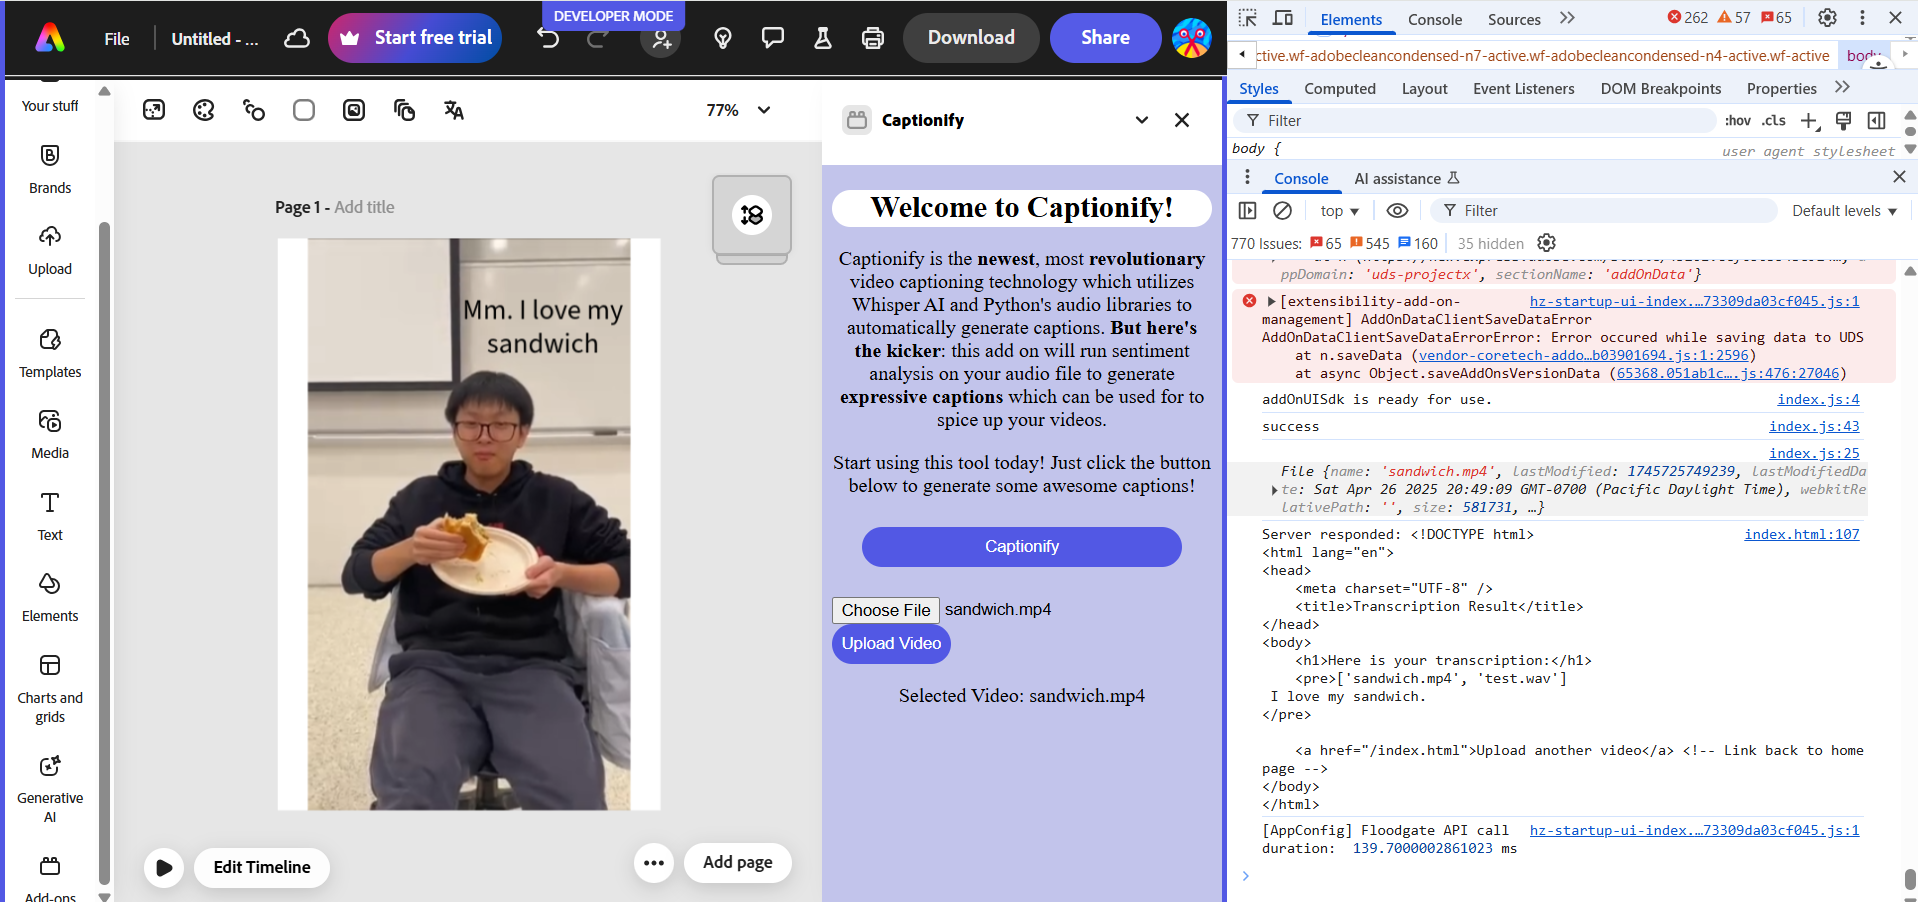
Task: Open Charts and grids sidebar panel
Action: (50, 689)
